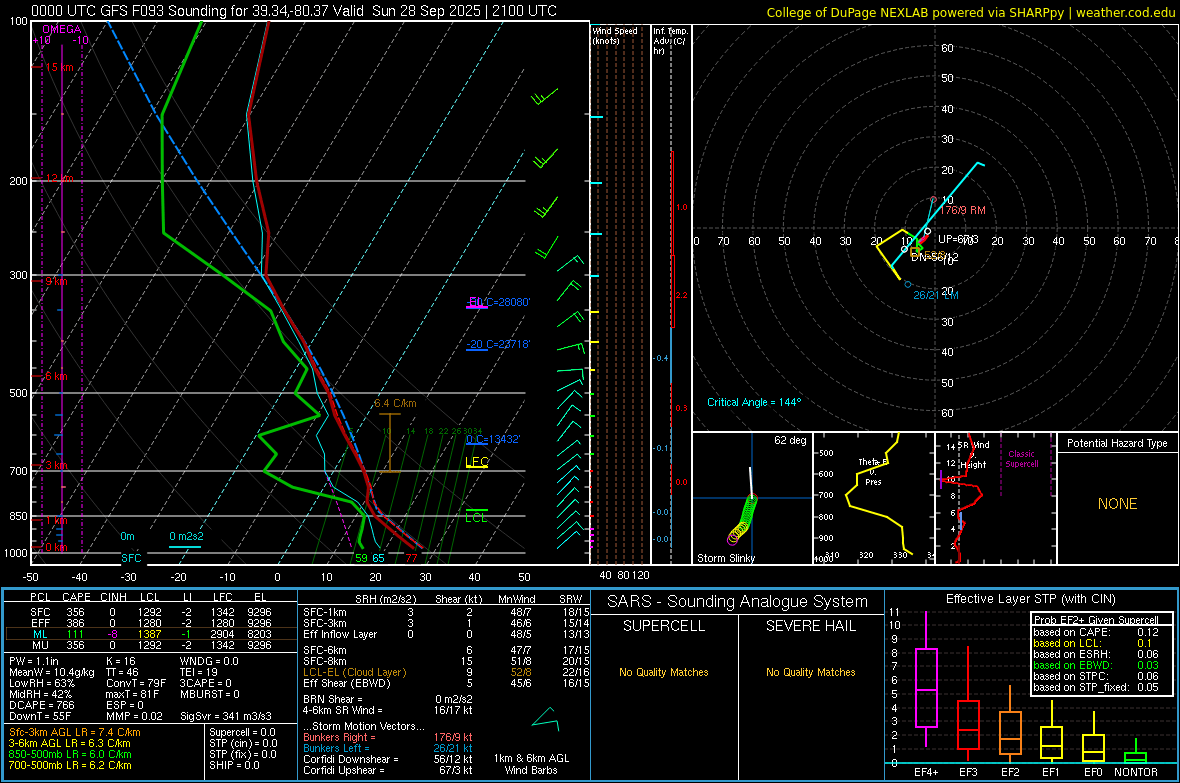Viewport: 1180px width, 783px height.
Task: Click the 850 pressure level label
Action: (18, 516)
